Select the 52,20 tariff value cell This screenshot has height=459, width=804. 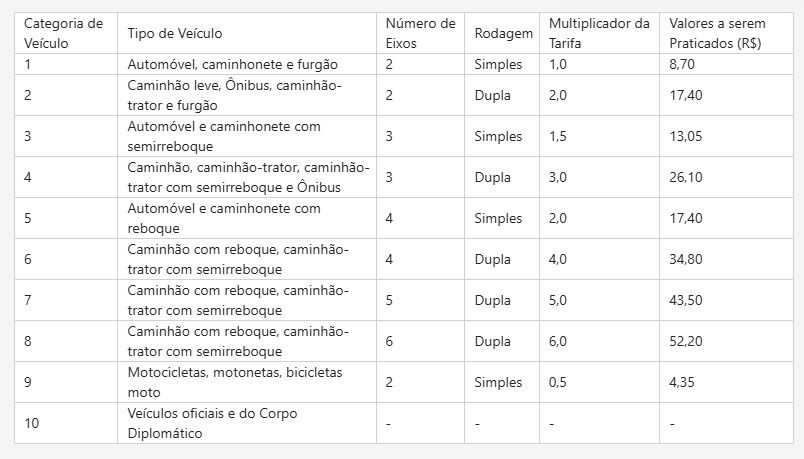coord(686,341)
